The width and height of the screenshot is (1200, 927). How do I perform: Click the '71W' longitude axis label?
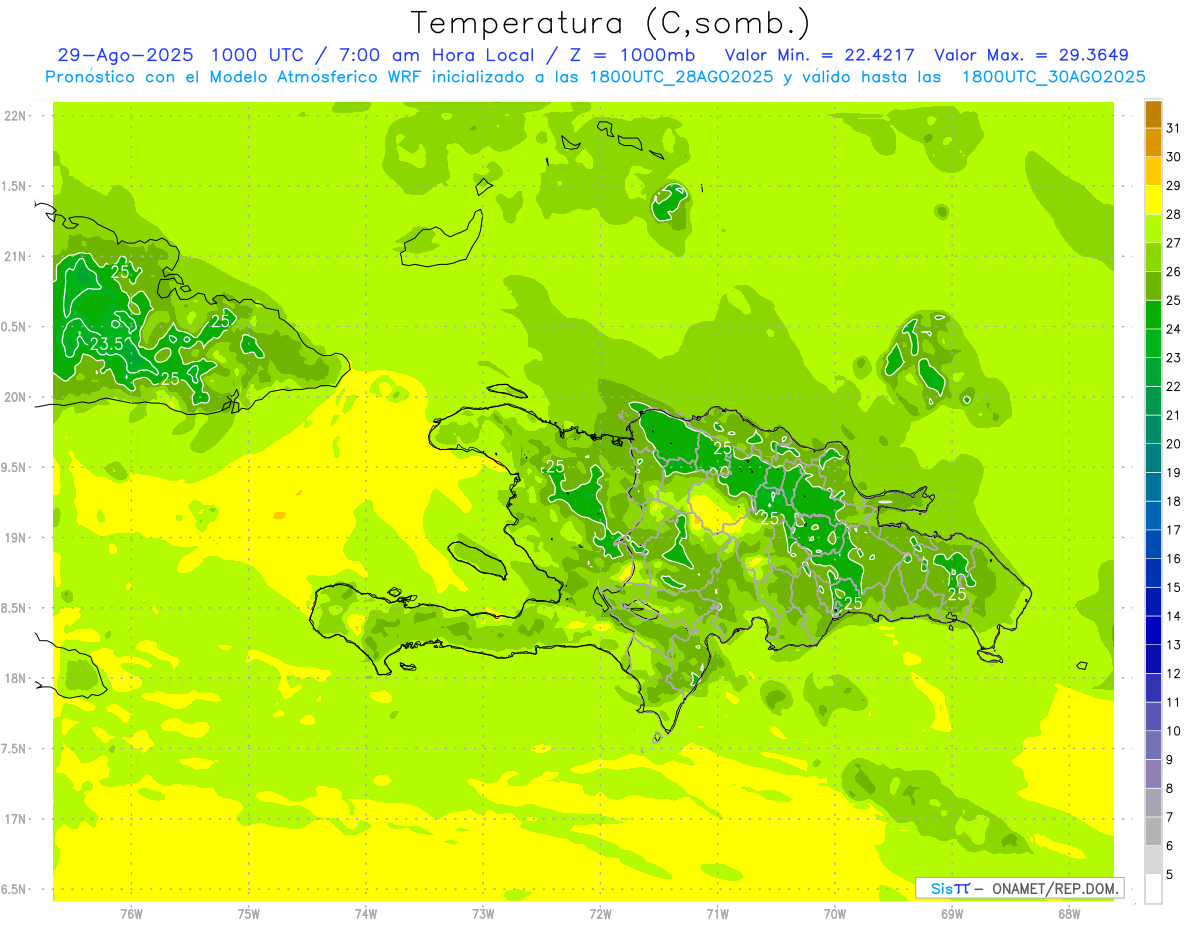click(x=717, y=913)
